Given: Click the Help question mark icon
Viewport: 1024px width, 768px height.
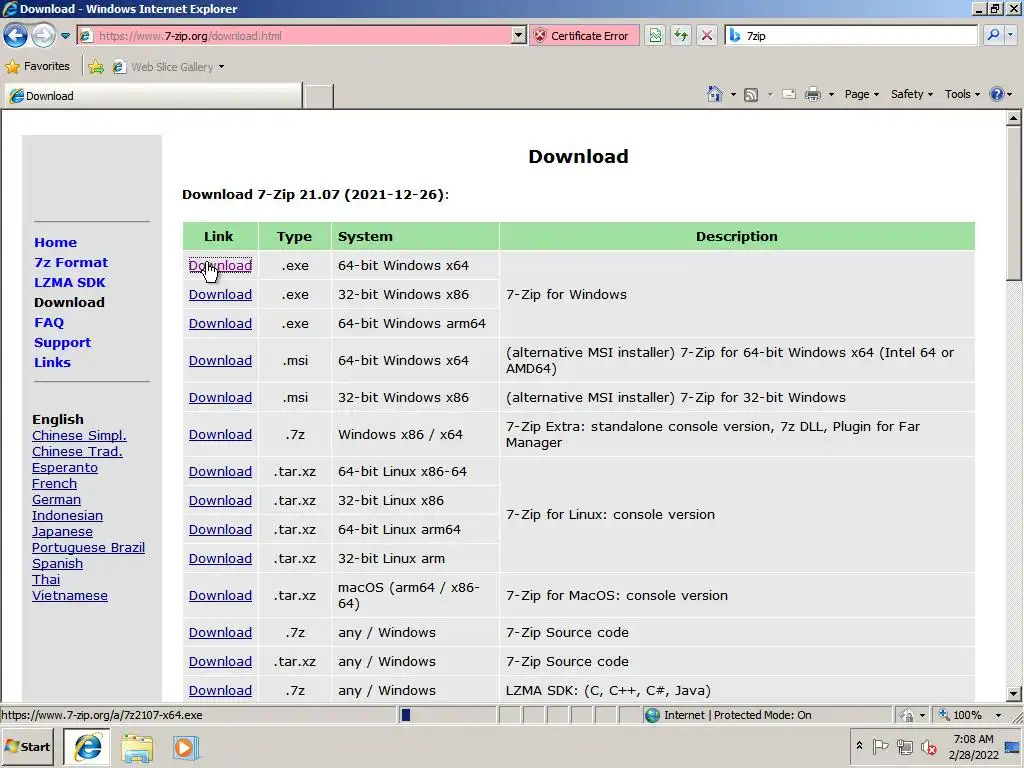Looking at the screenshot, I should tap(996, 94).
